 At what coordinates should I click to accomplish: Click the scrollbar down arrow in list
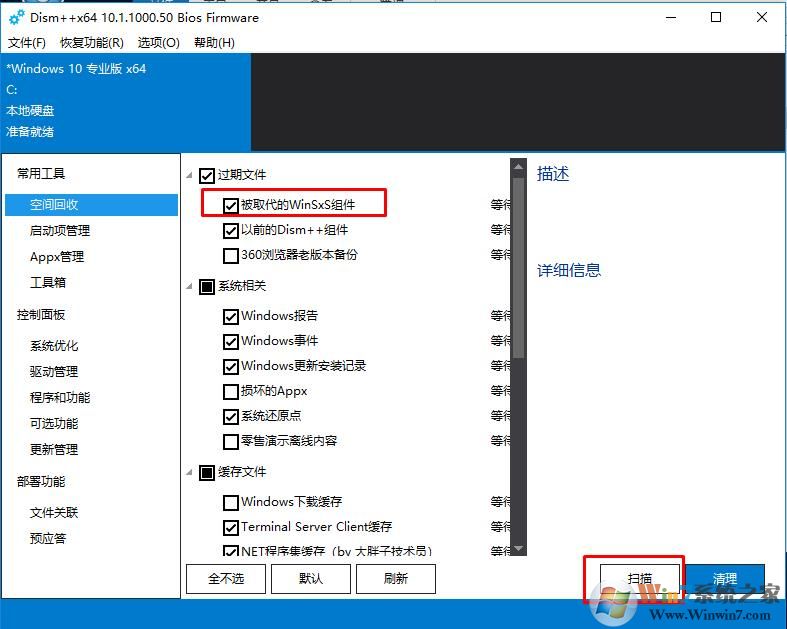point(518,548)
